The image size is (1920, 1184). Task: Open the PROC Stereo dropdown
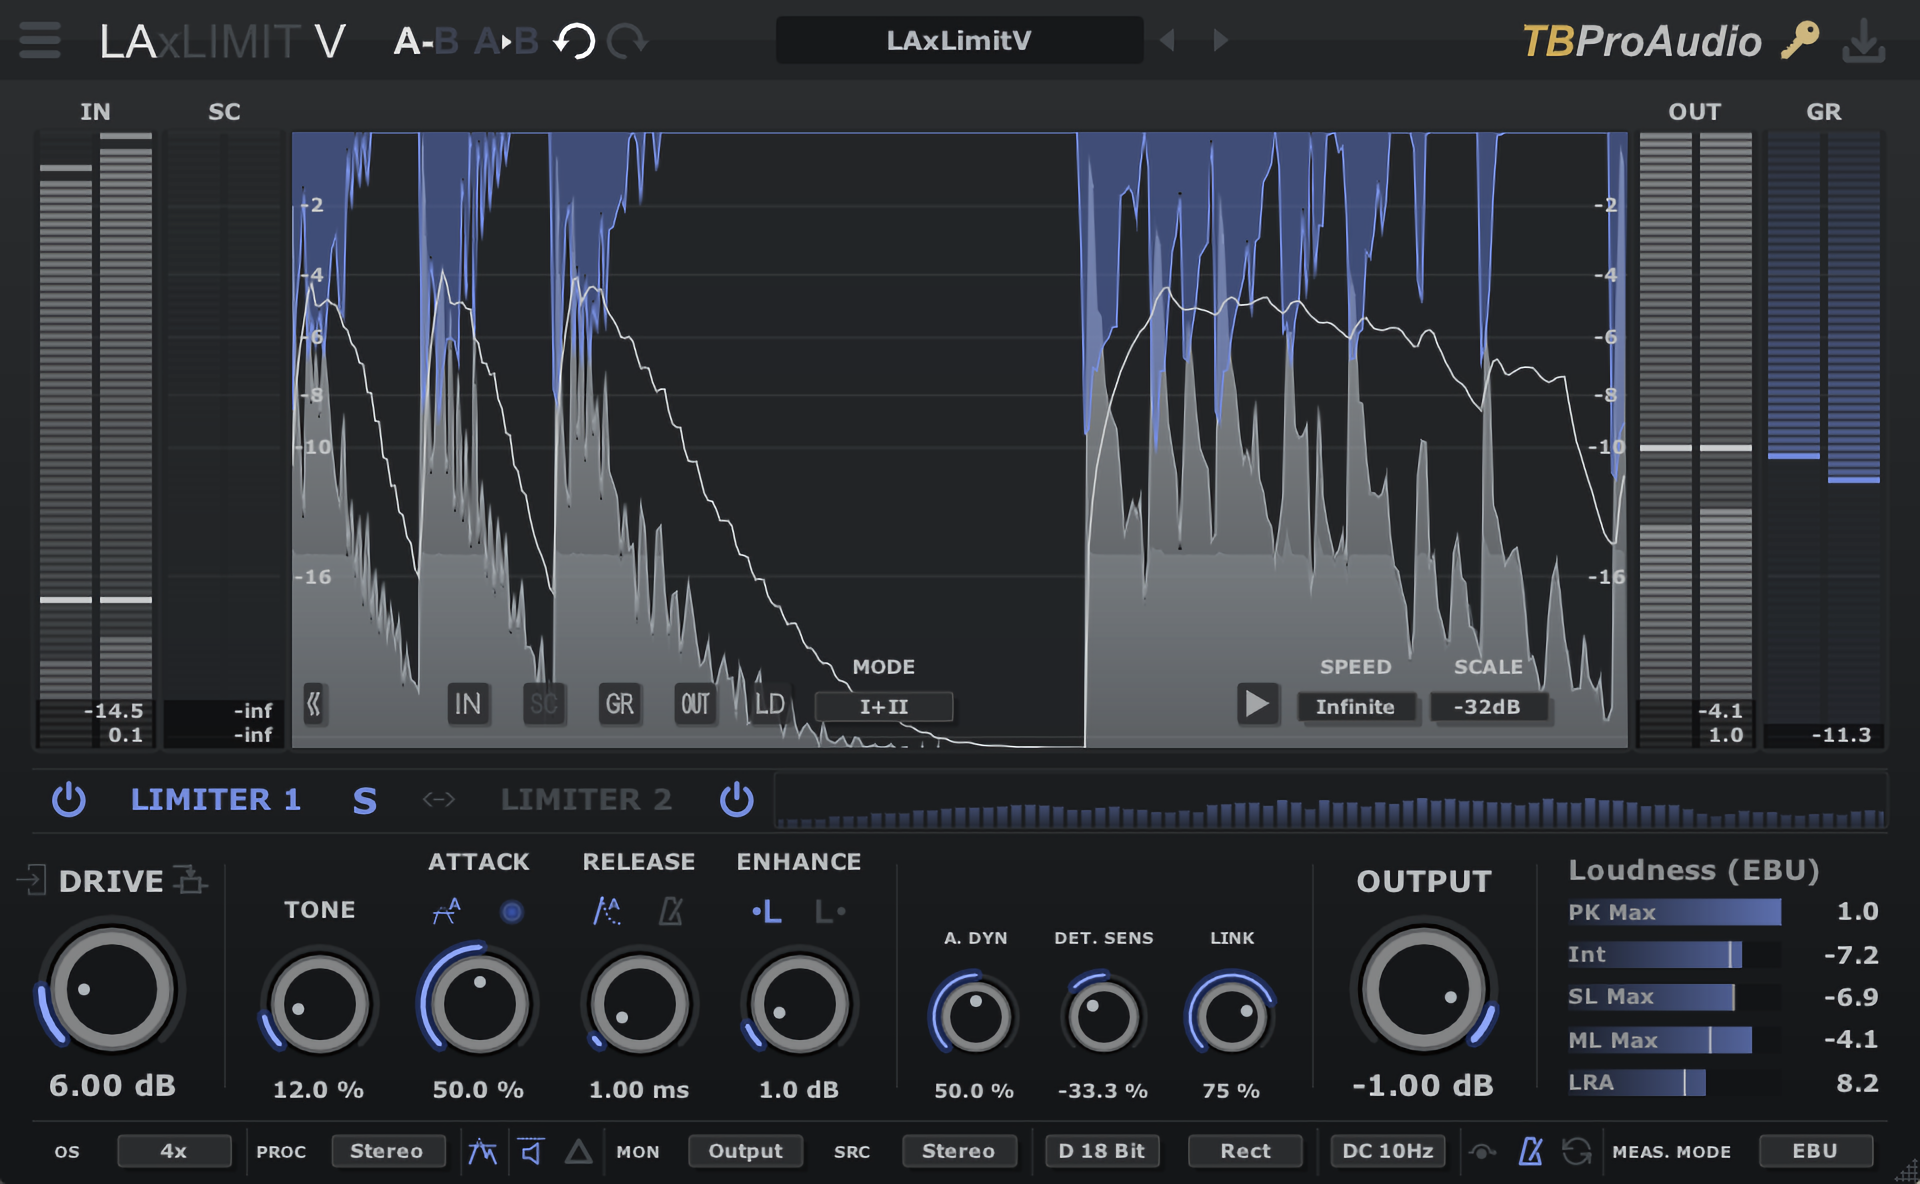(x=386, y=1151)
